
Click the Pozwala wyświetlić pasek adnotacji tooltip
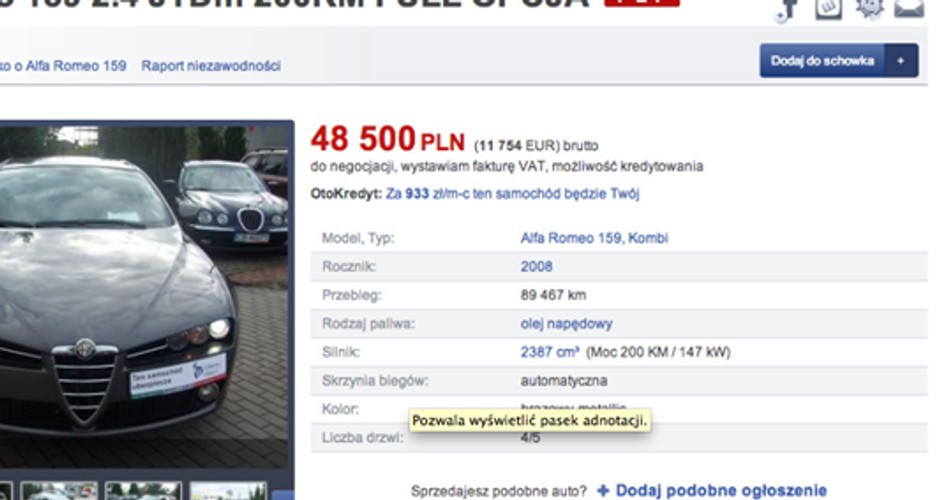point(530,420)
